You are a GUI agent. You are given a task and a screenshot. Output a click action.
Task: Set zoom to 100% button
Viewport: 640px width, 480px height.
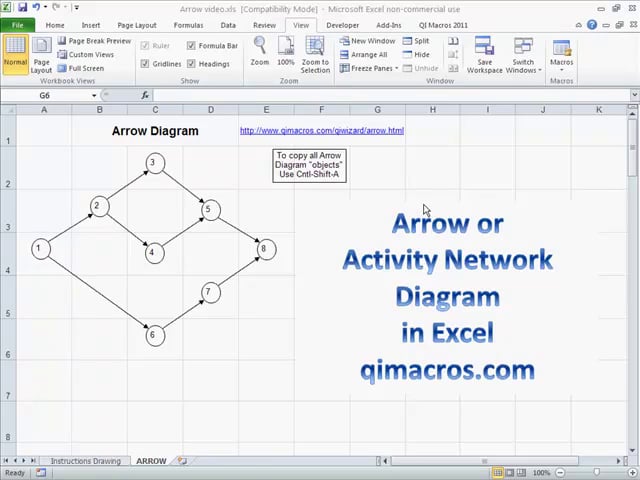(286, 51)
